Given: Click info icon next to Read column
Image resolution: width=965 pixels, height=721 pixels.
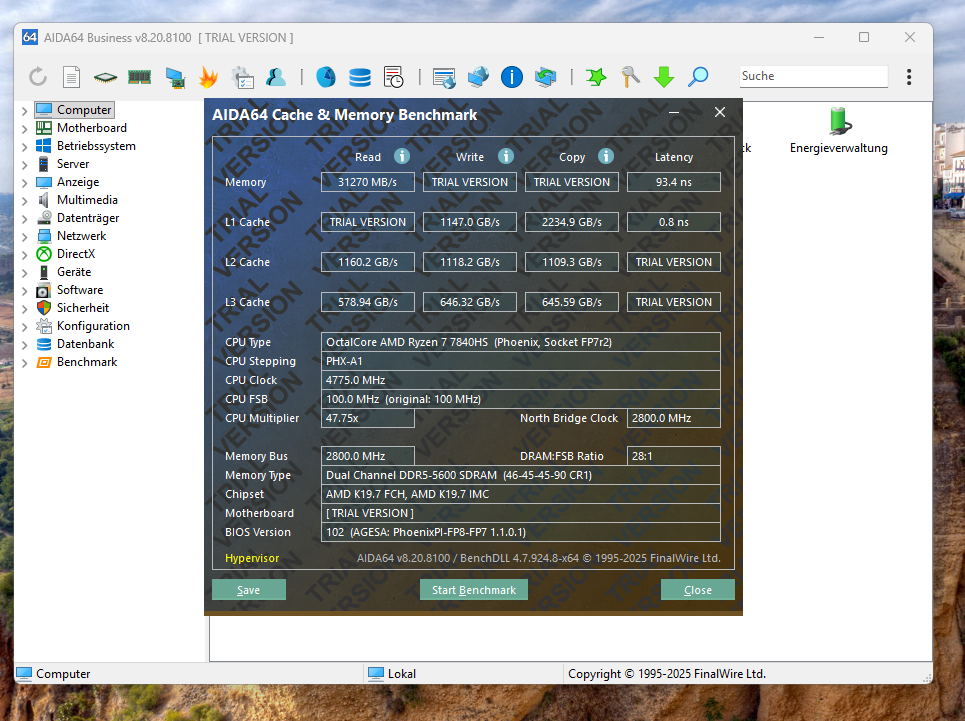Looking at the screenshot, I should point(402,156).
